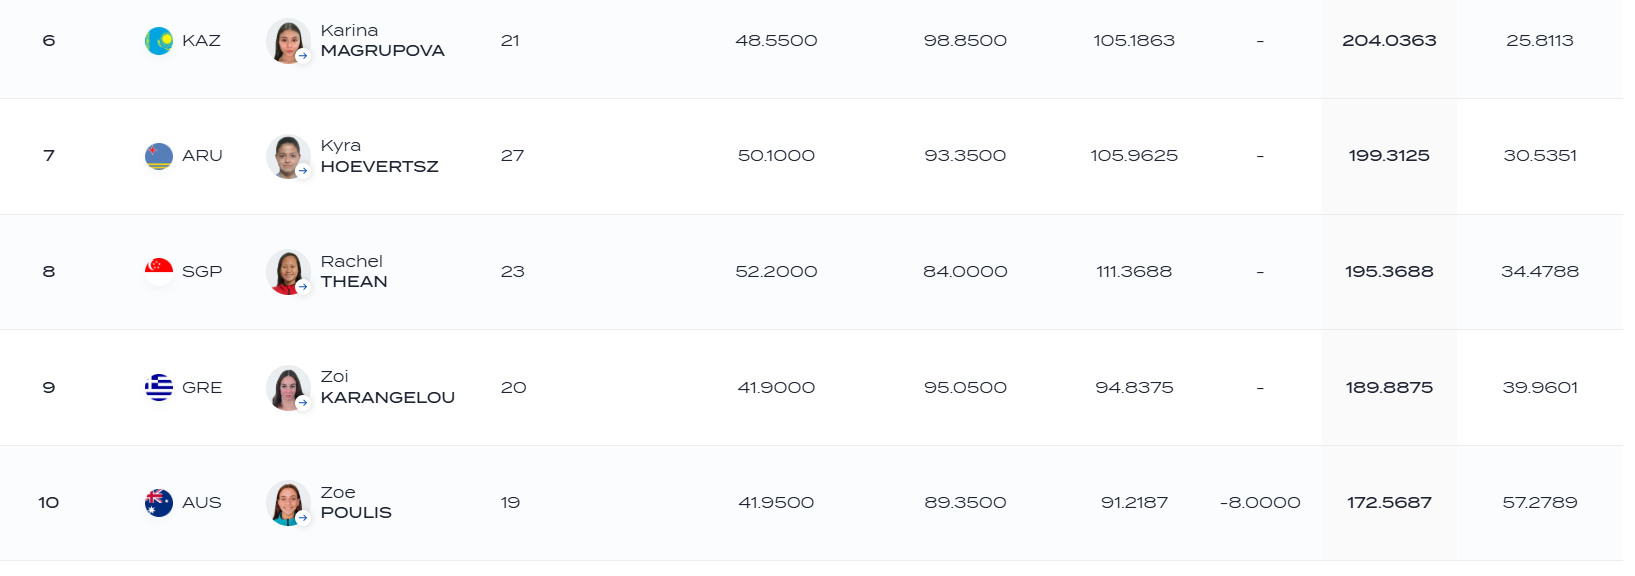Viewport: 1635px width, 576px height.
Task: Click the Aruba flag icon
Action: coord(159,156)
